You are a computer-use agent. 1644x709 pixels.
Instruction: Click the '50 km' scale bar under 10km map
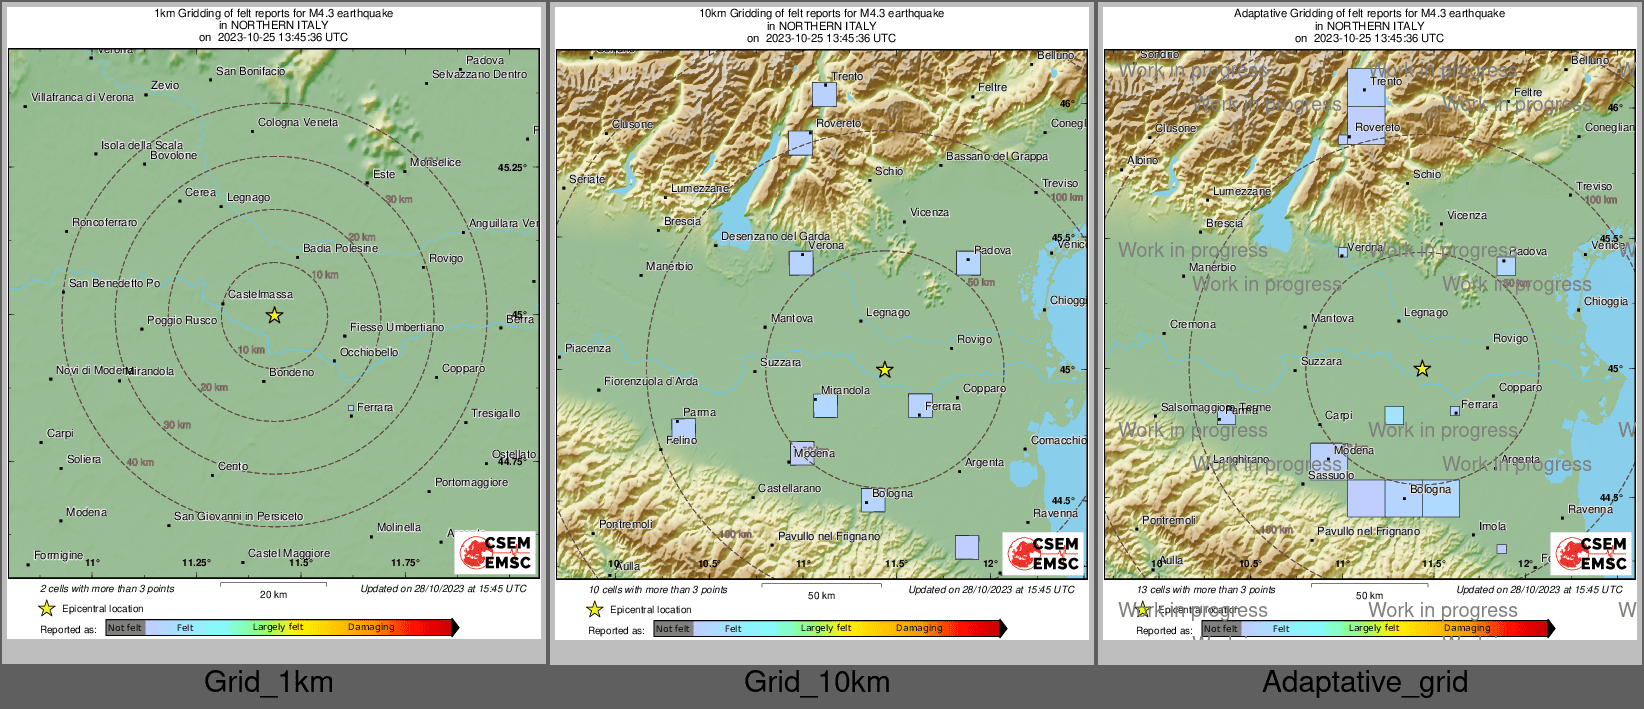pos(821,590)
